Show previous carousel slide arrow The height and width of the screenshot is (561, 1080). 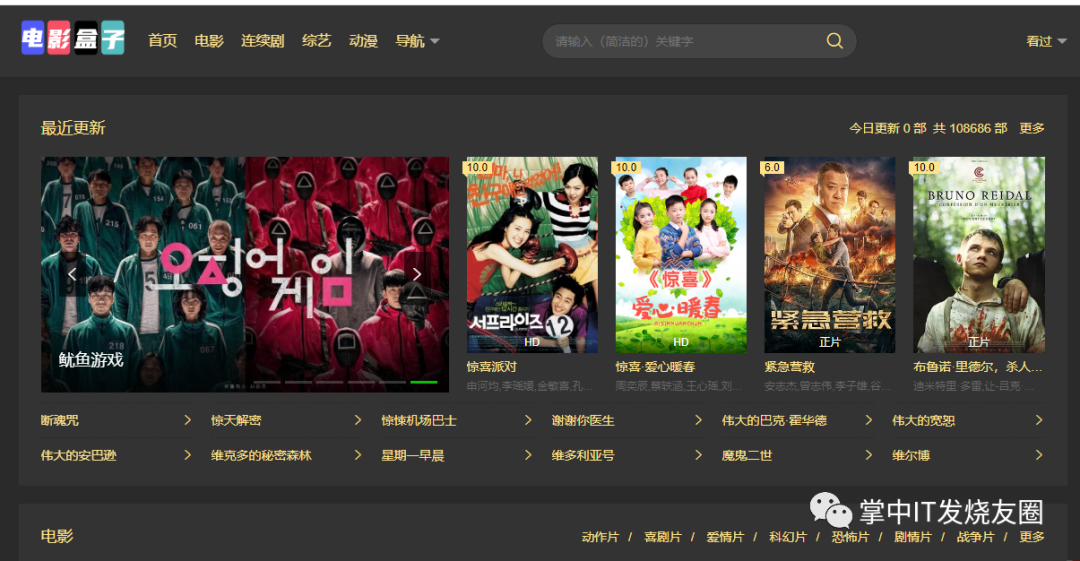click(72, 274)
